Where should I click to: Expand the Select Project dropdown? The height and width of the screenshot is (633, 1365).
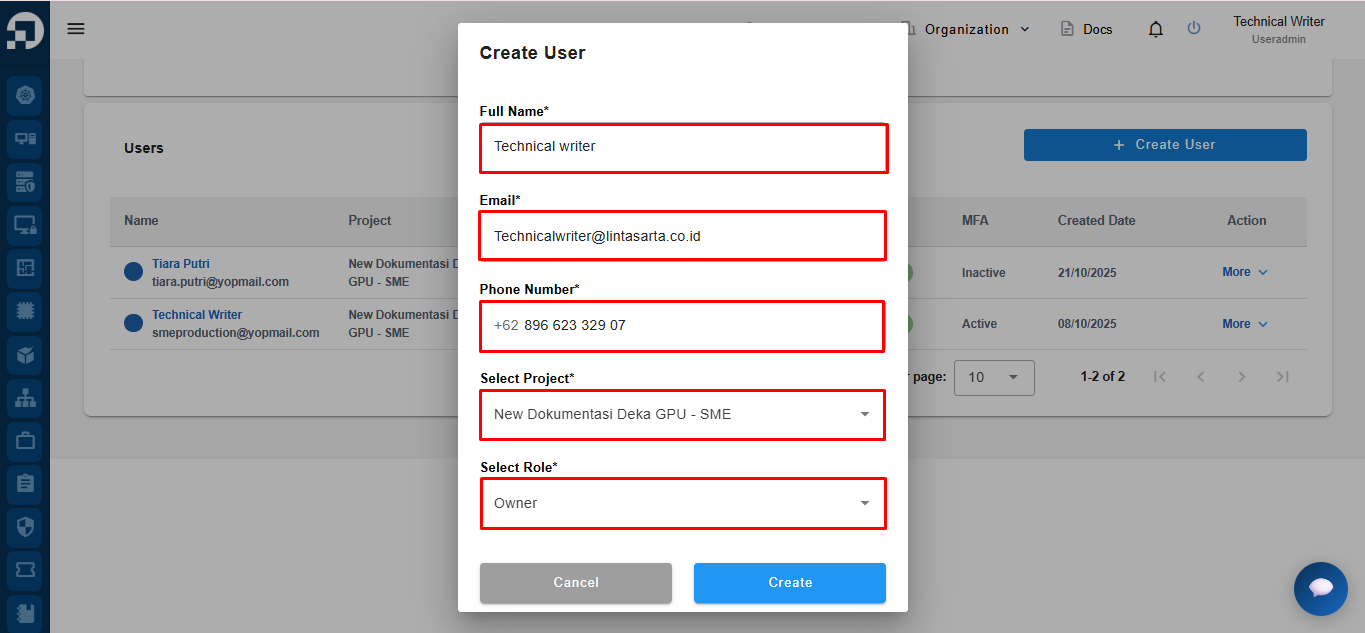point(682,414)
